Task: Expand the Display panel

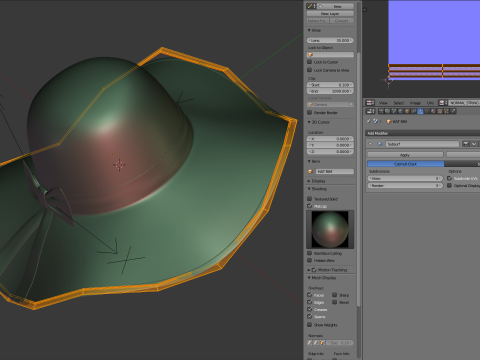Action: point(309,181)
